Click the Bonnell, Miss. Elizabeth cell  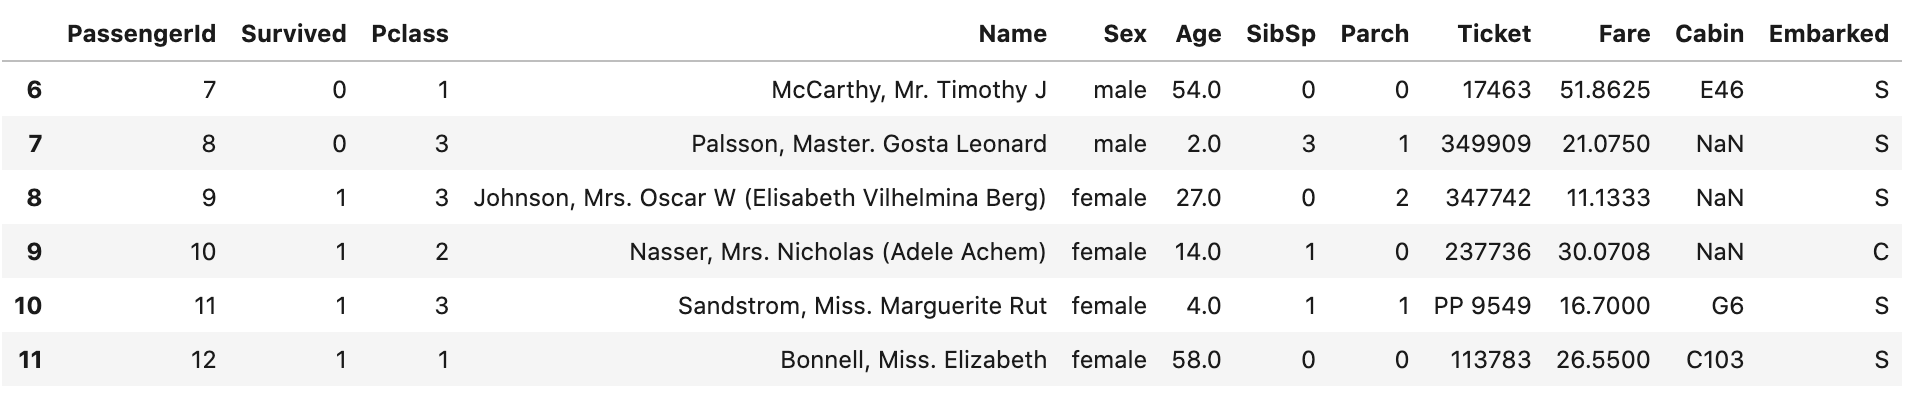(914, 360)
